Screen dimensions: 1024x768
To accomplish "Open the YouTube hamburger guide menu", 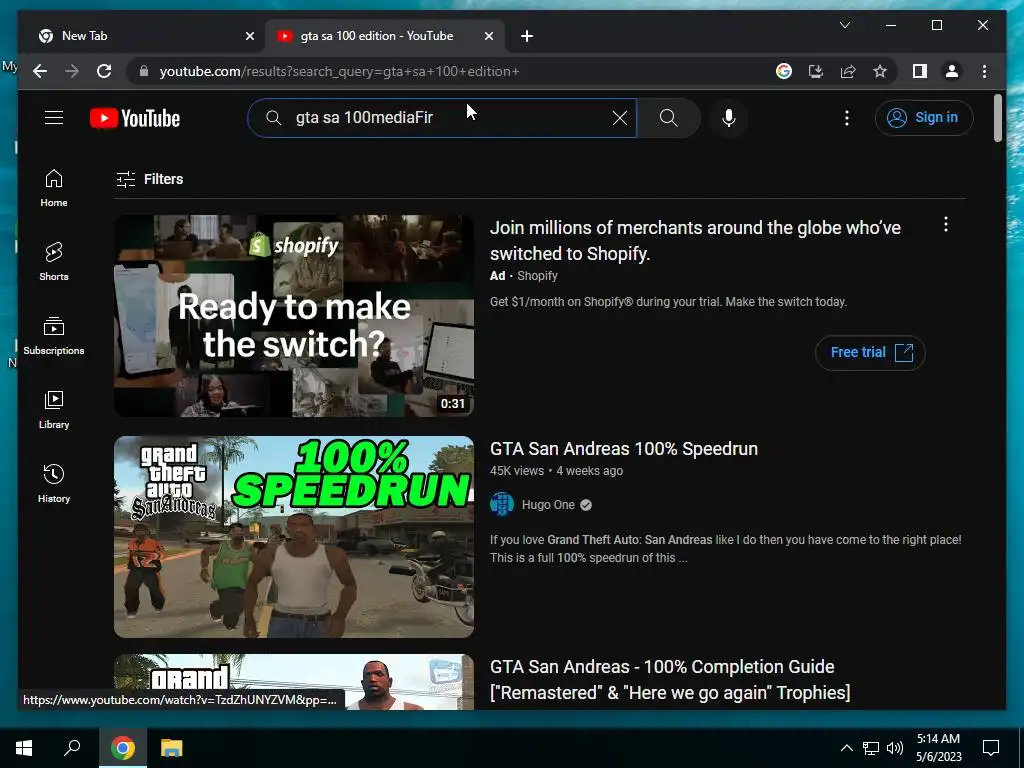I will (54, 118).
